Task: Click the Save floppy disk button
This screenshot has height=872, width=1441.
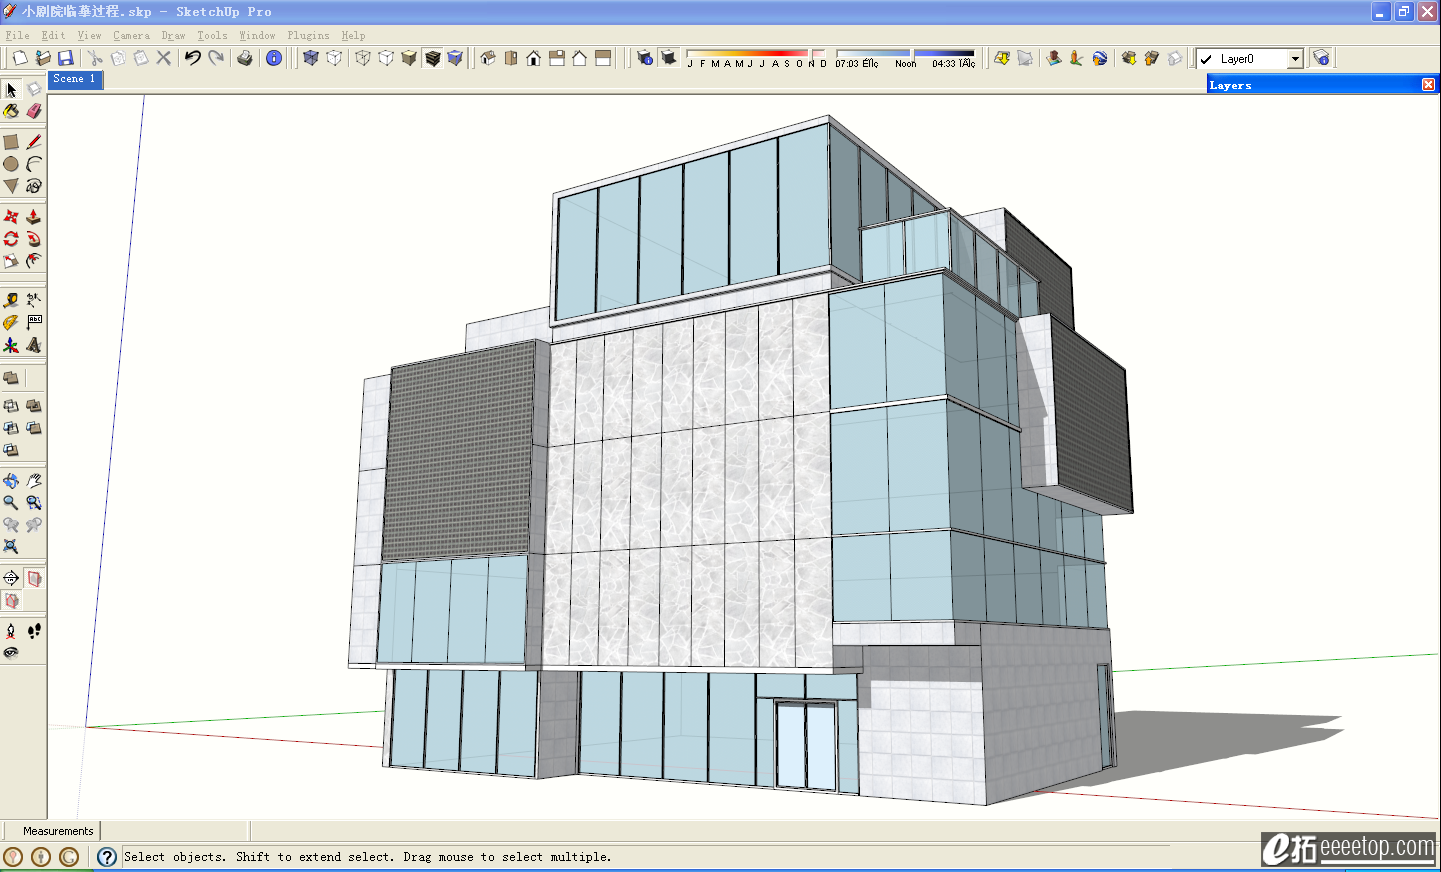Action: (x=66, y=58)
